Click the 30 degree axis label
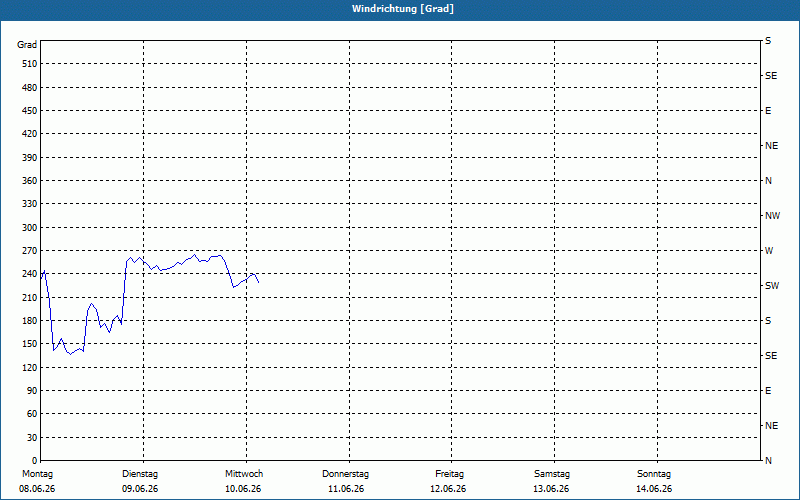This screenshot has height=500, width=800. (32, 437)
